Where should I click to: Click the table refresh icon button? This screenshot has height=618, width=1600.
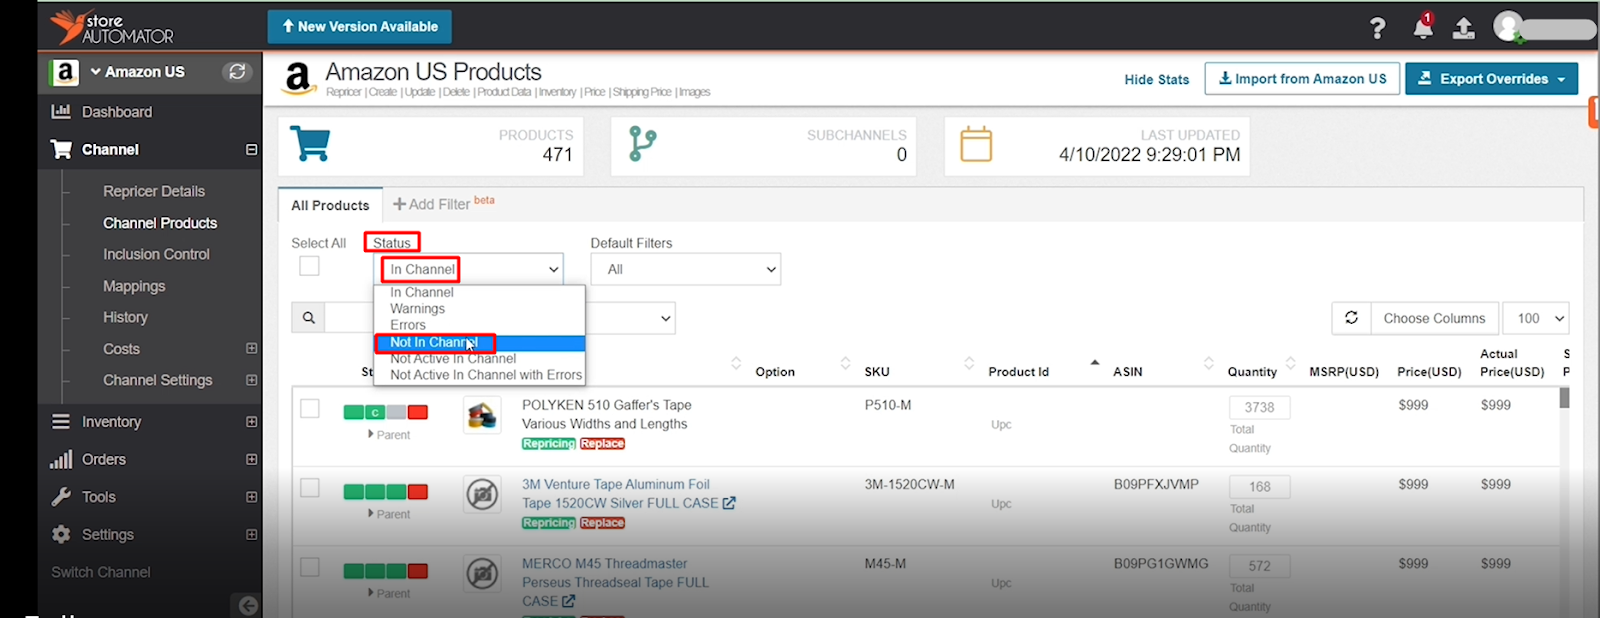(x=1351, y=318)
